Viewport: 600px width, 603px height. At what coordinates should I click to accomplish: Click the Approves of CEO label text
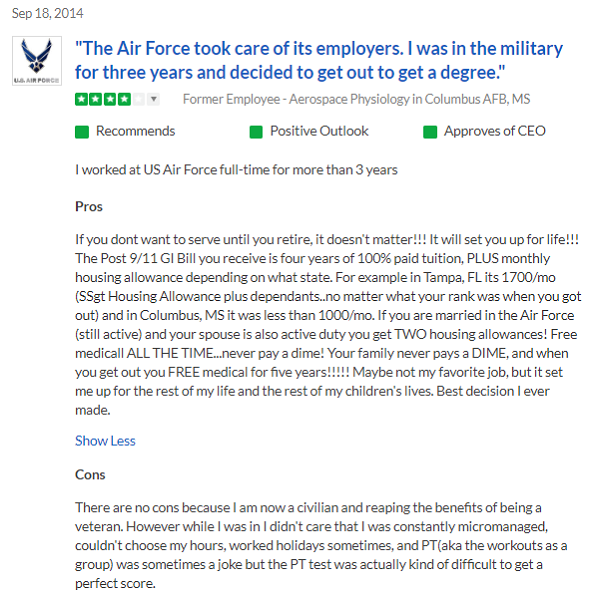(497, 131)
